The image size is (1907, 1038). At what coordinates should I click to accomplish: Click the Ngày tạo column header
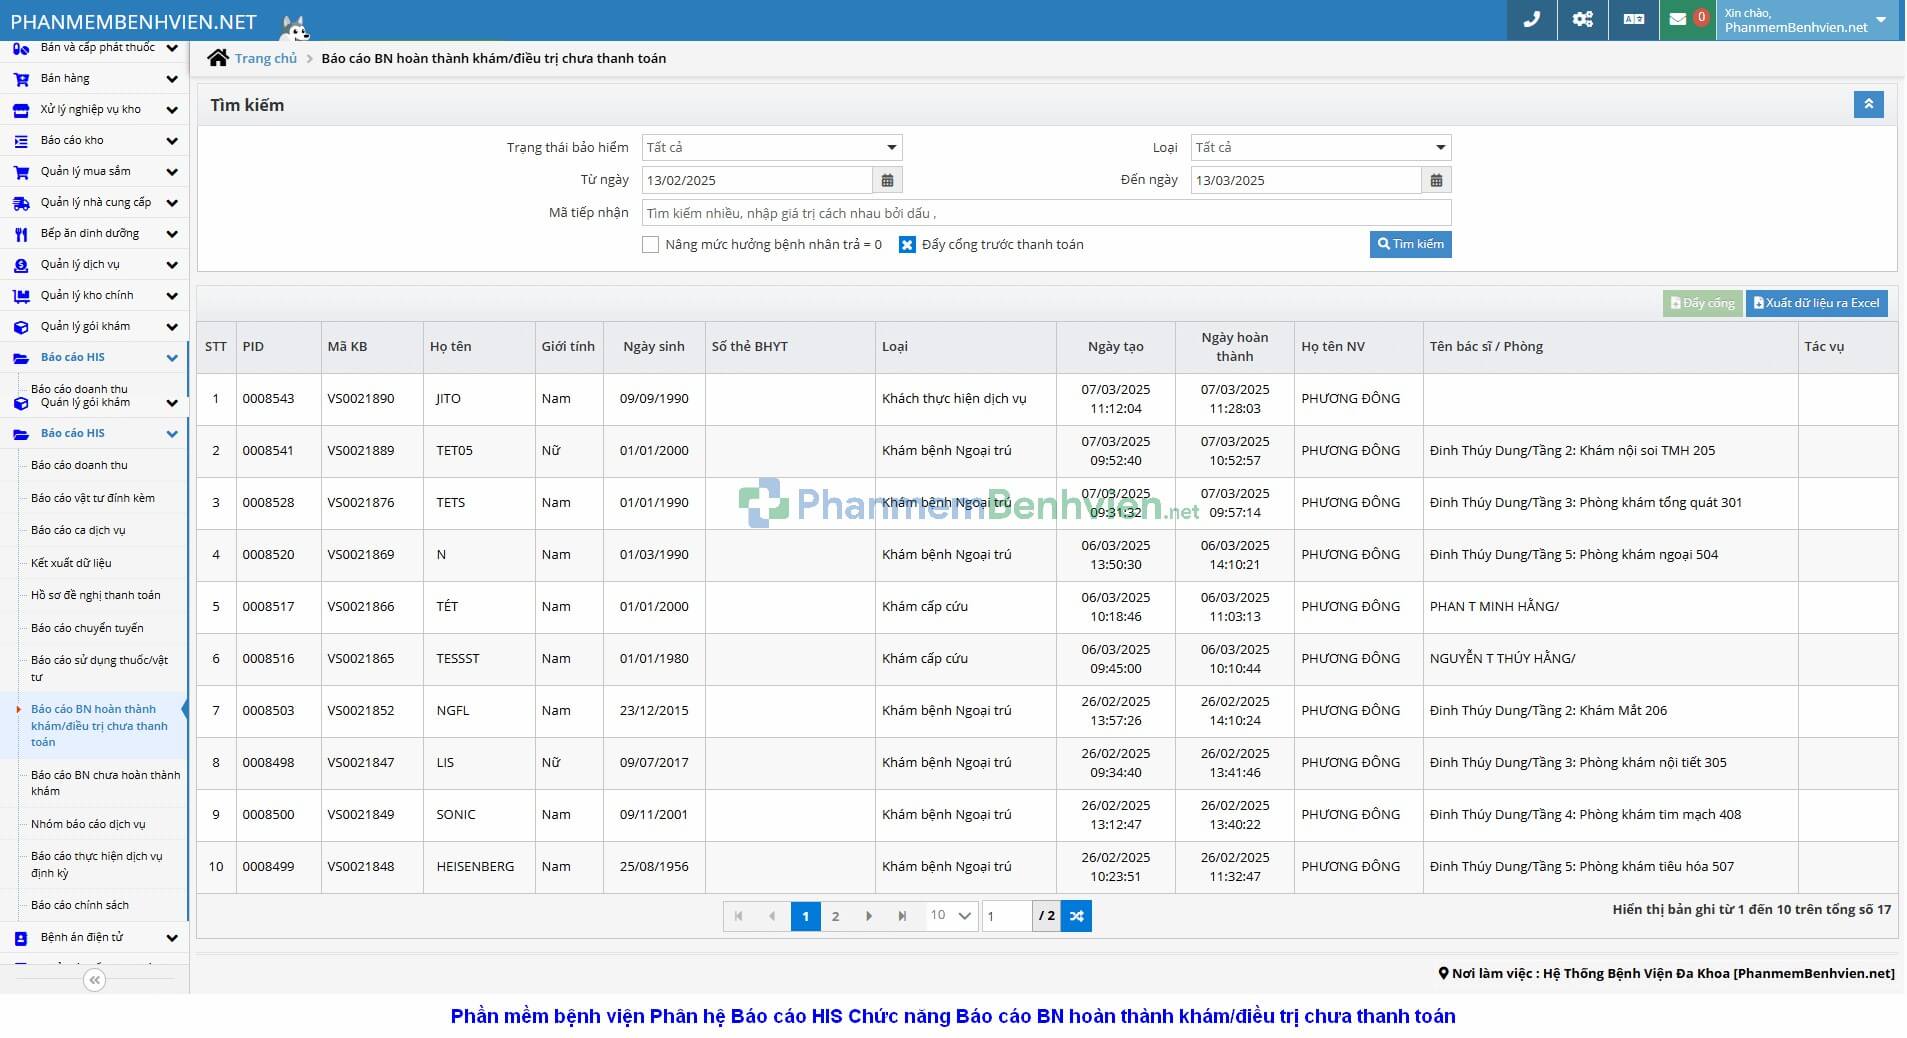[1115, 347]
